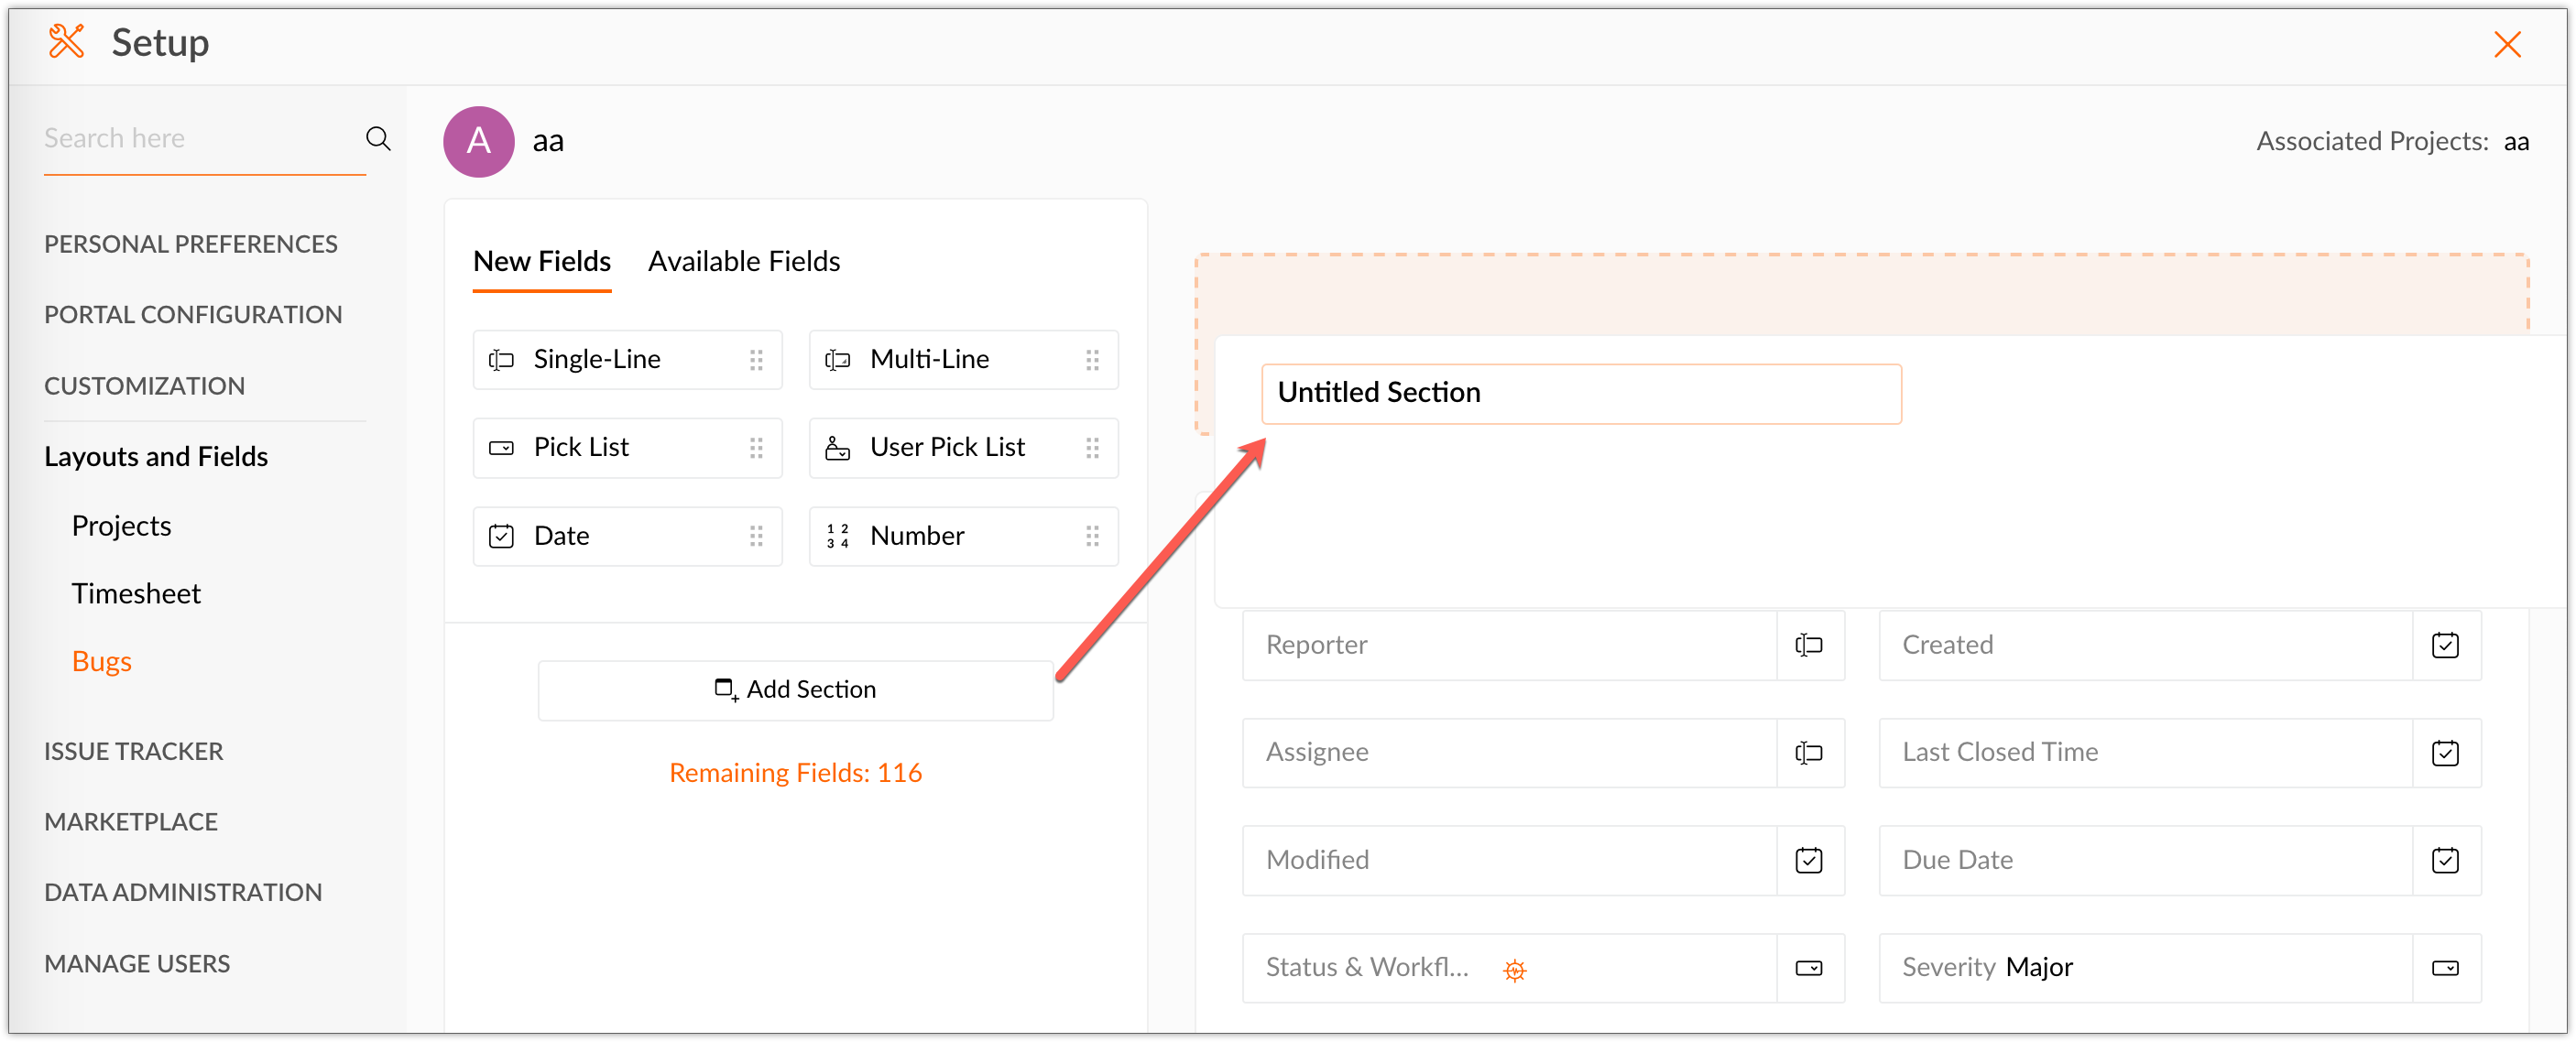The width and height of the screenshot is (2576, 1042).
Task: Click the Untitled Section name field
Action: [1580, 393]
